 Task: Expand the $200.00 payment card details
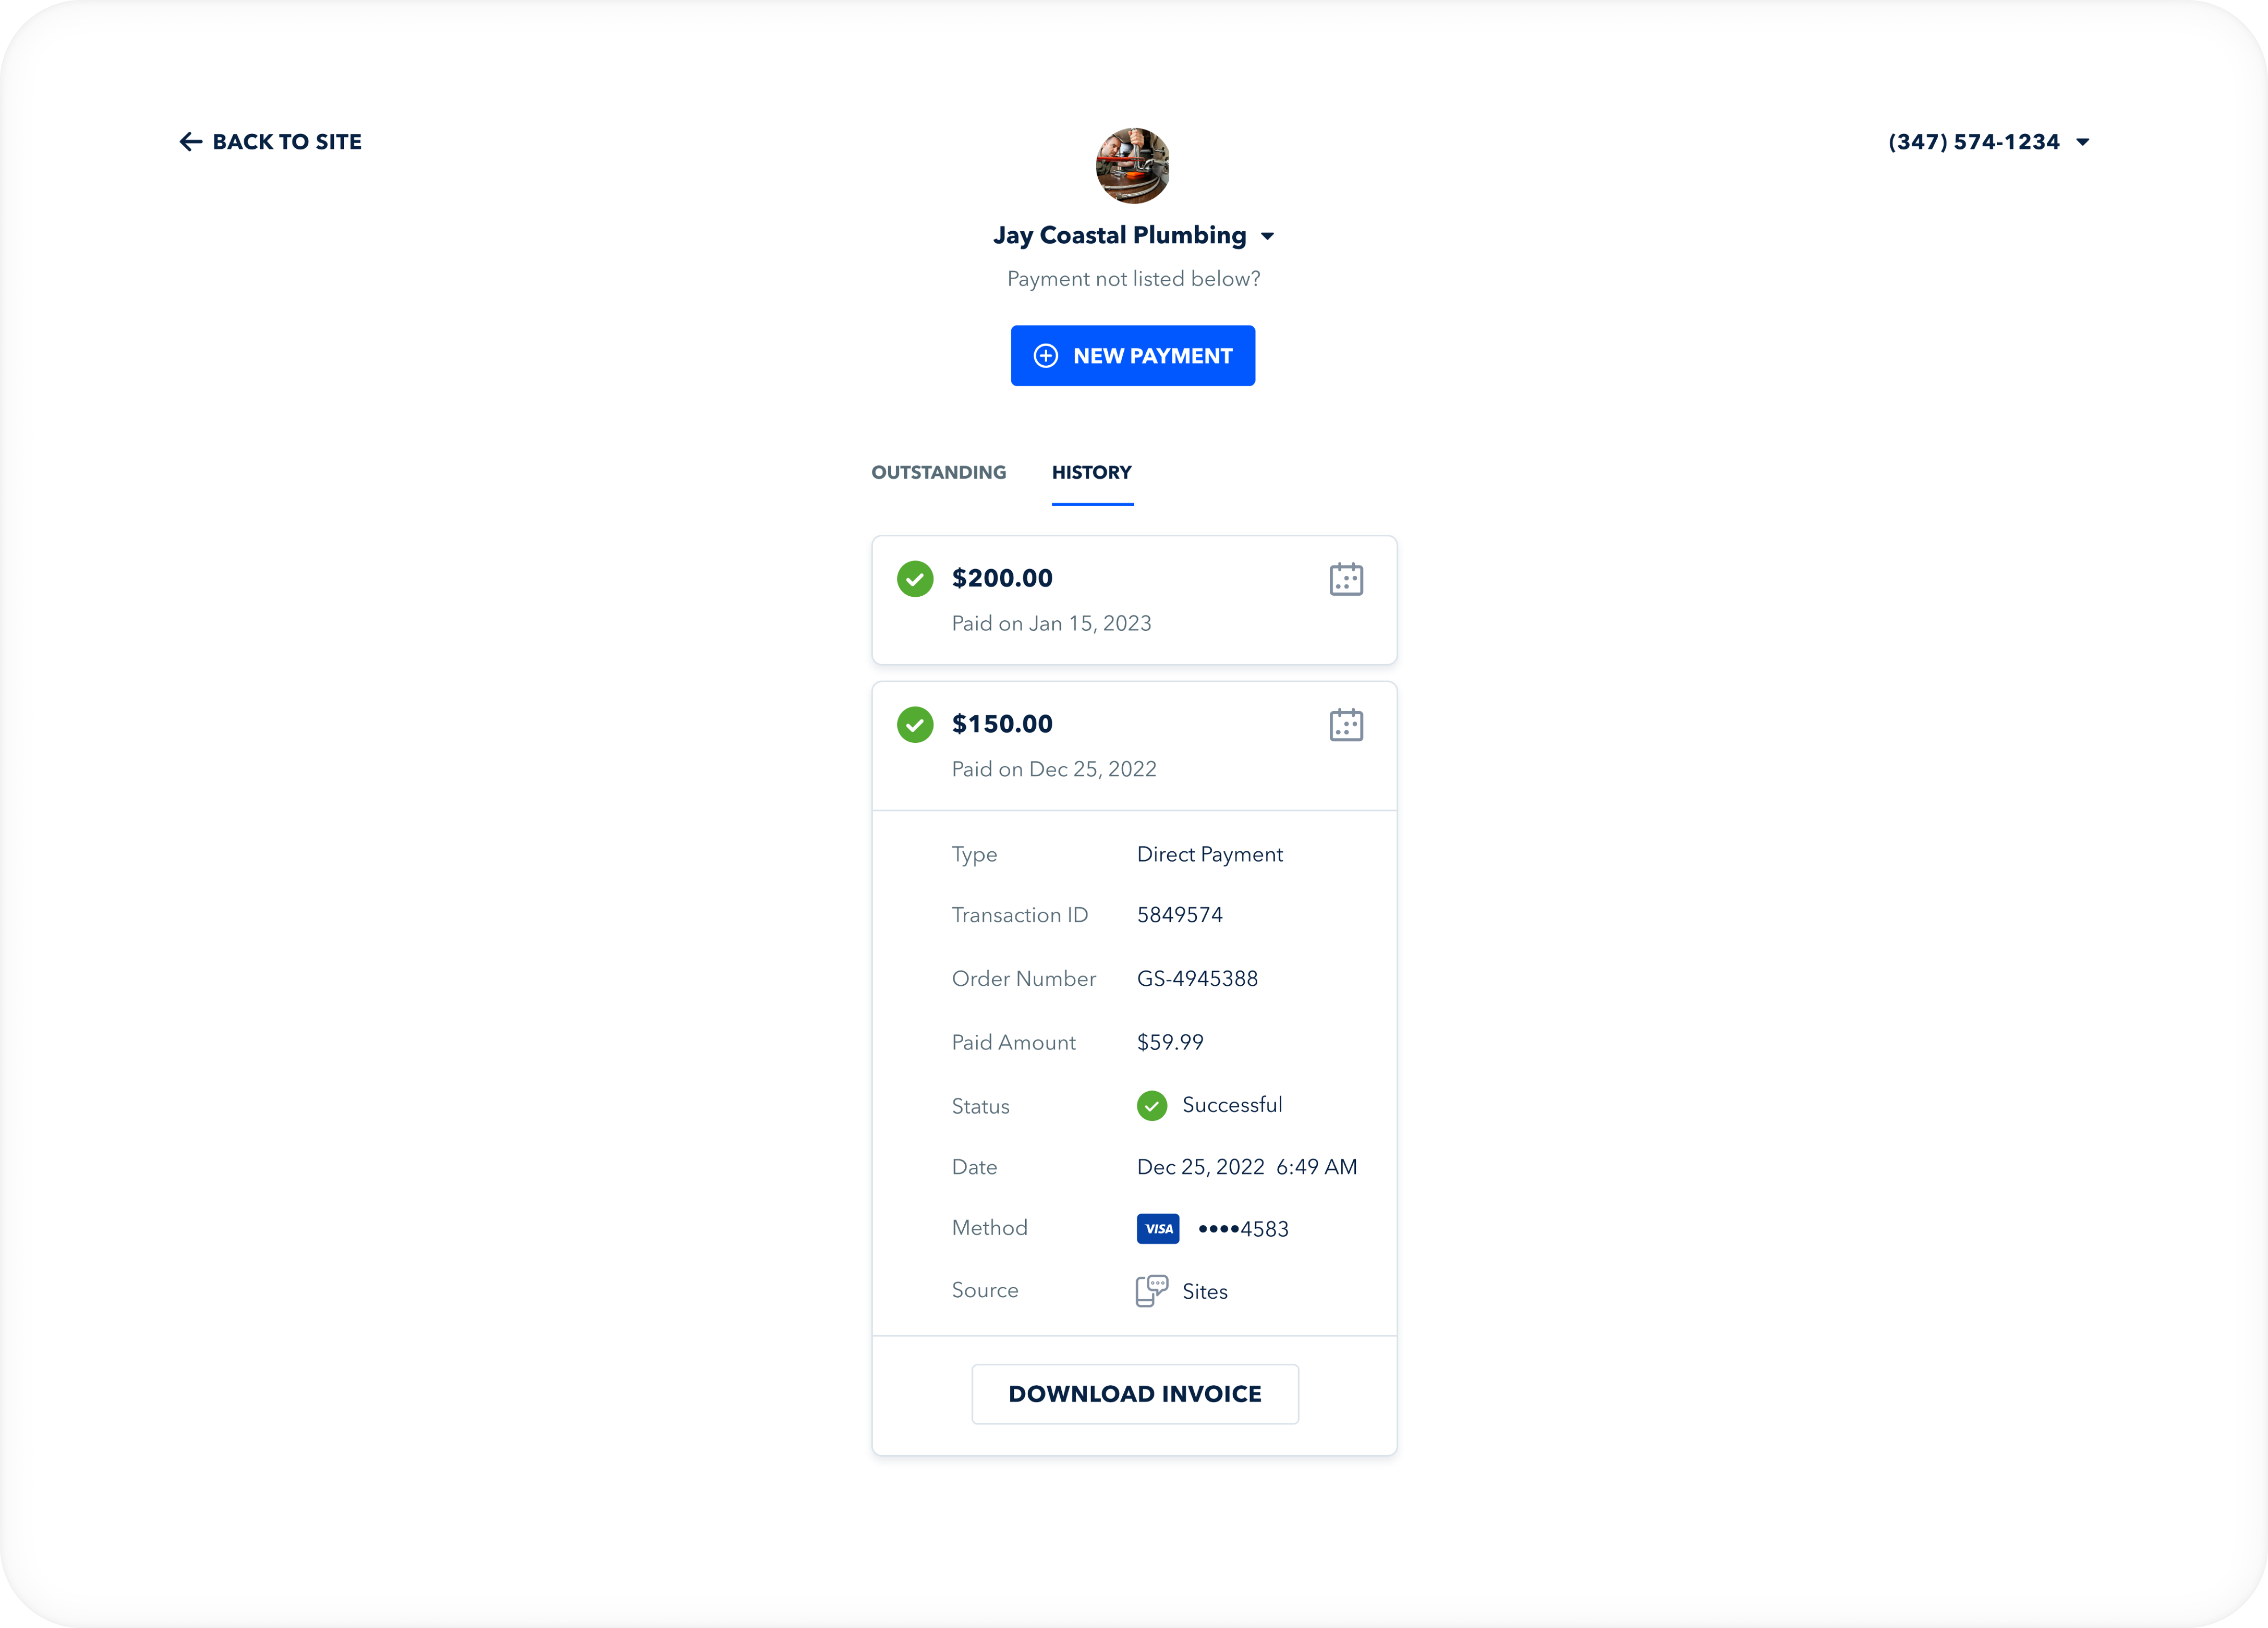pos(1134,600)
